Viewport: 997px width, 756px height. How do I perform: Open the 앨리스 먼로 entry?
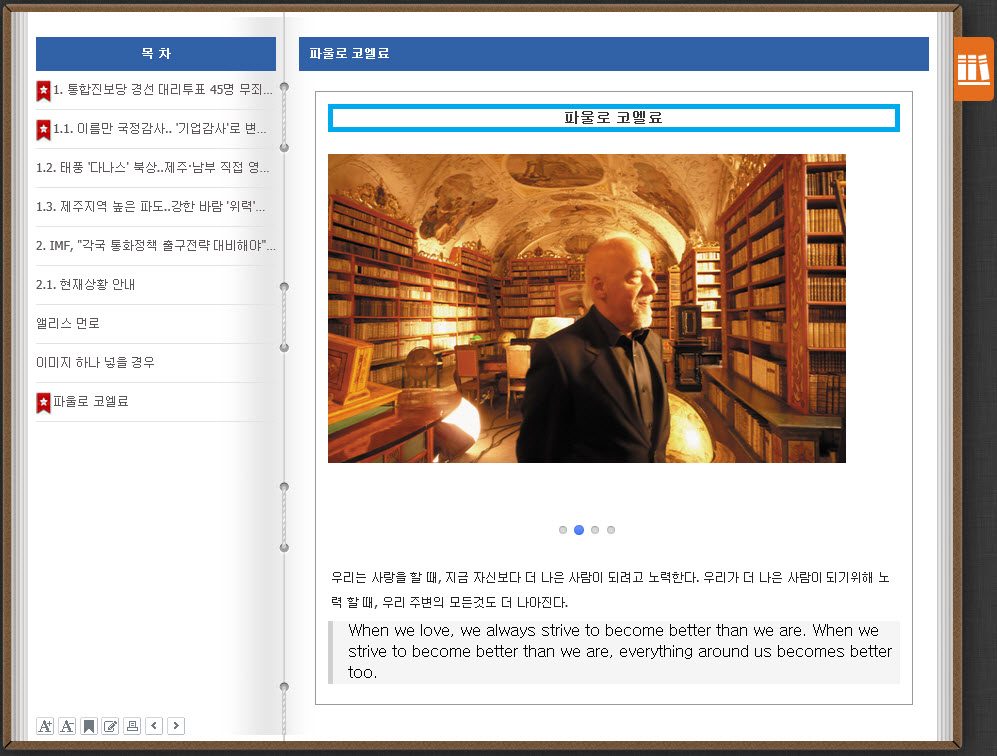[68, 323]
